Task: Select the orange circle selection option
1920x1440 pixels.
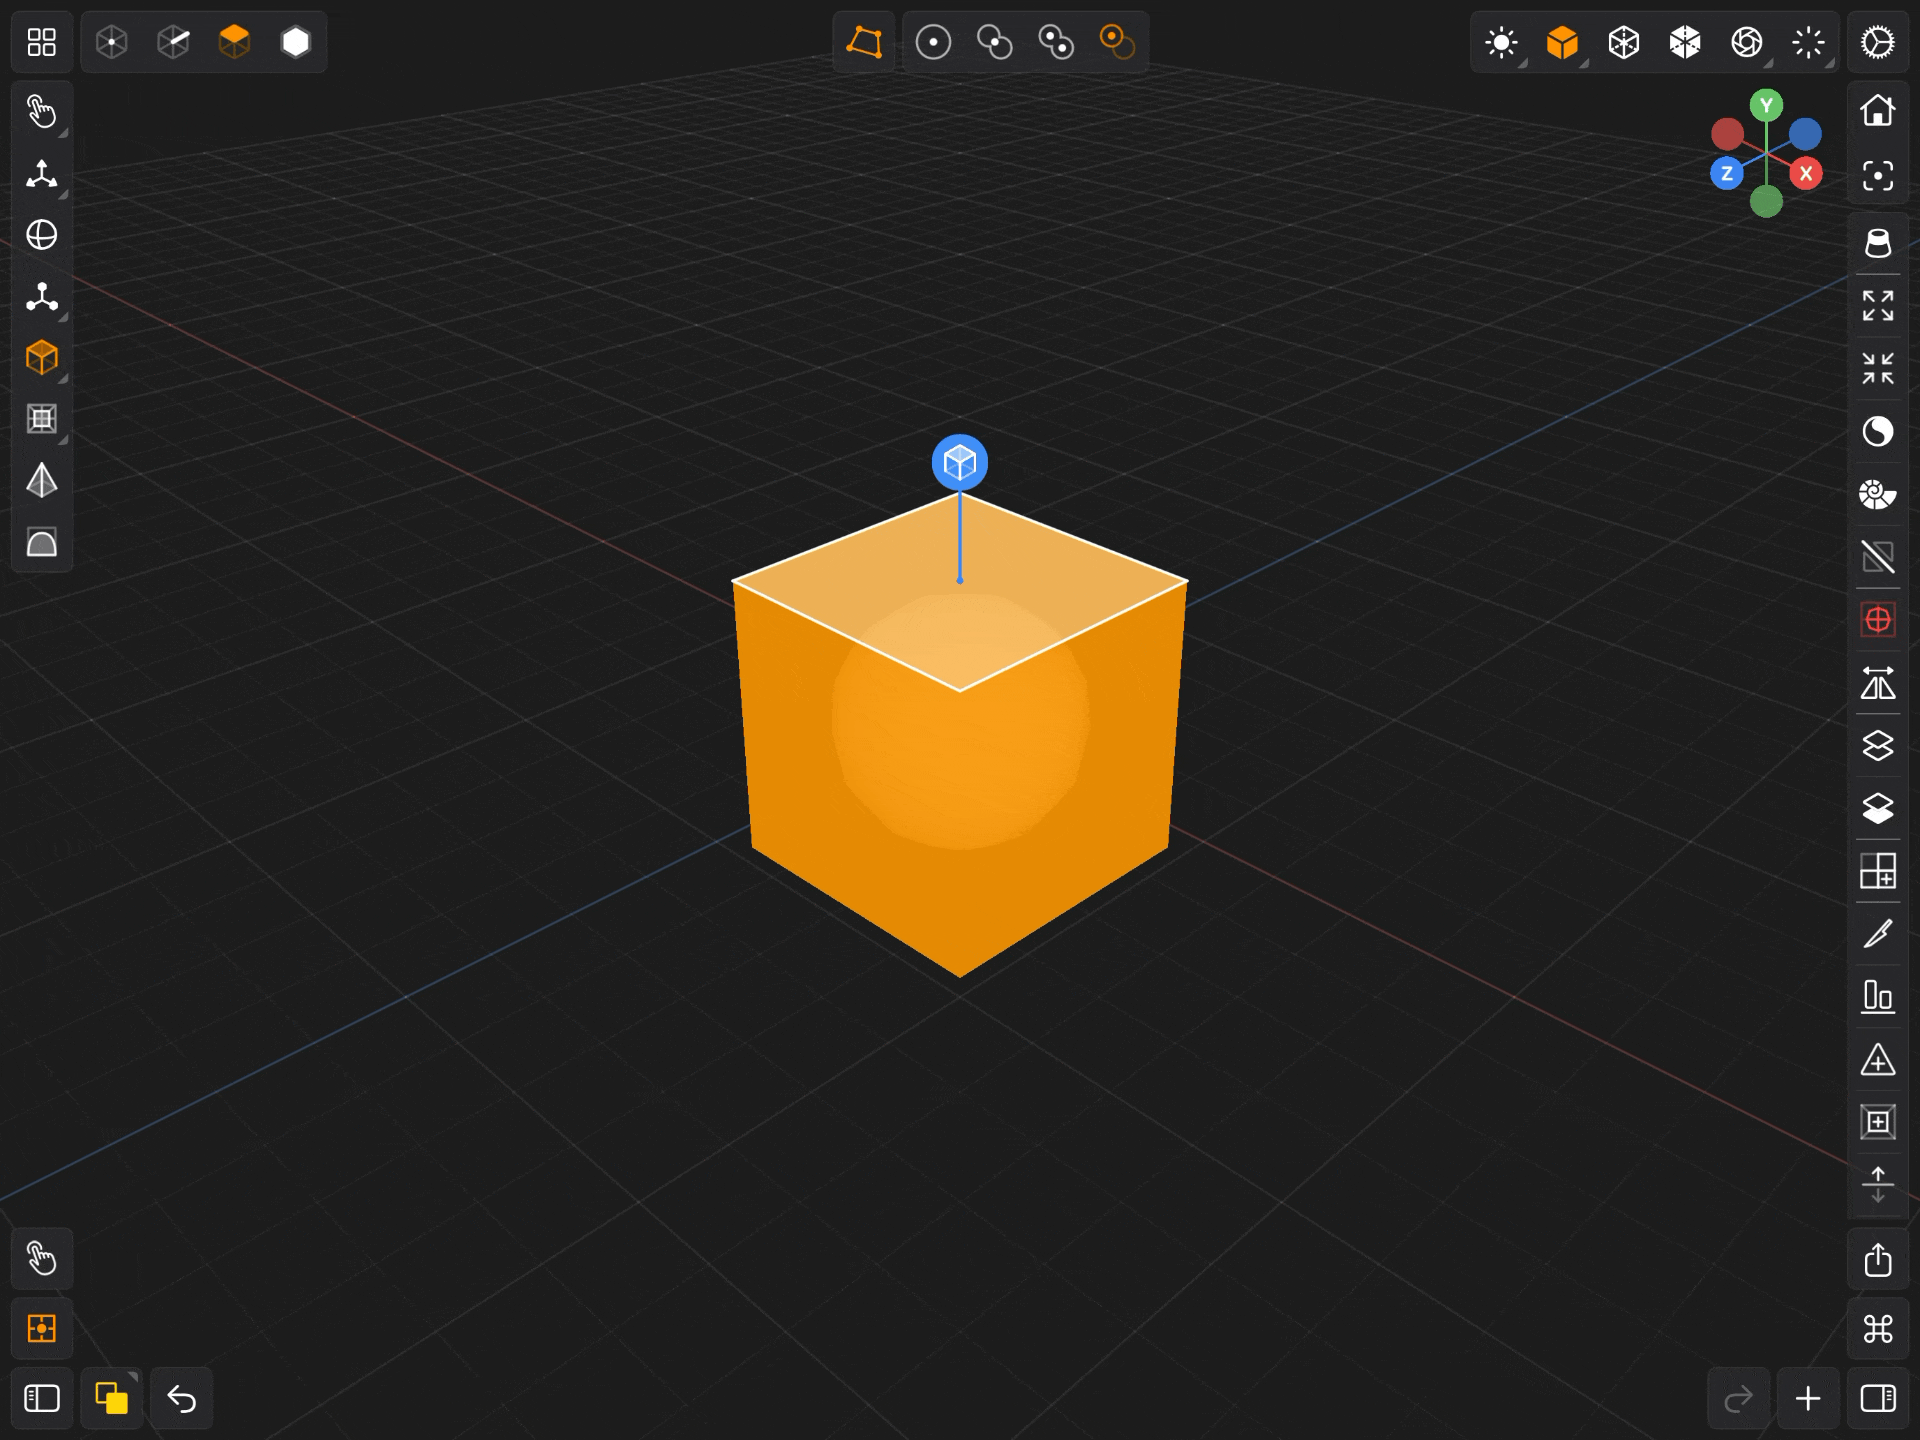Action: coord(1117,42)
